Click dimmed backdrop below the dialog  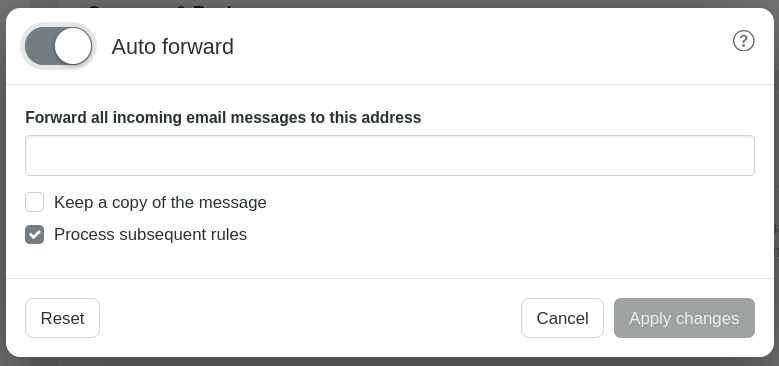(x=390, y=362)
